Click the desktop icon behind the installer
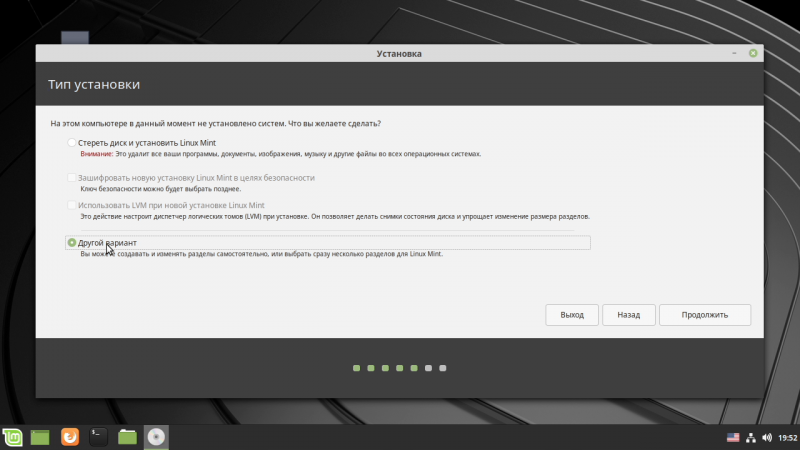Screen dimensions: 800x450 (x=75, y=38)
